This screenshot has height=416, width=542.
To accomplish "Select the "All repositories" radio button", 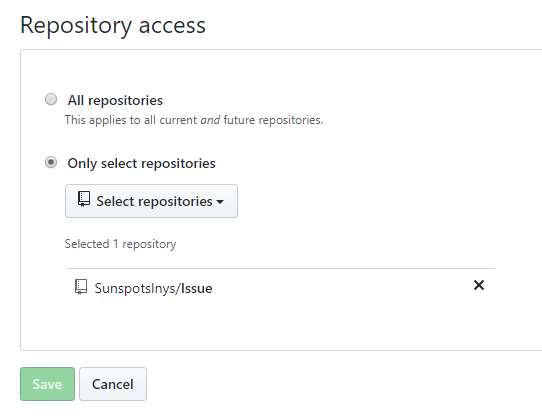I will [51, 99].
